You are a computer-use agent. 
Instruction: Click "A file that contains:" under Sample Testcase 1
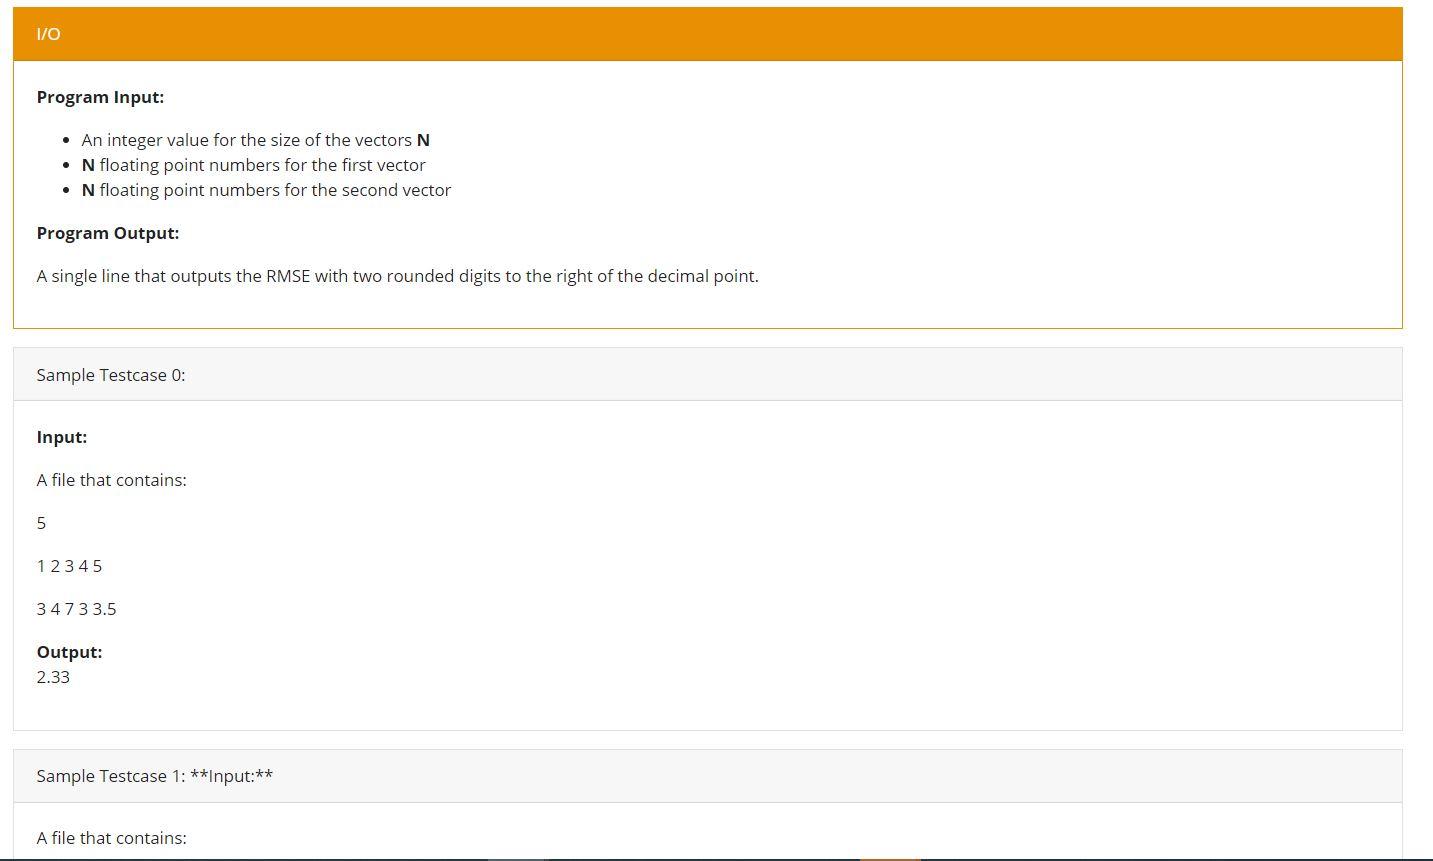click(x=112, y=838)
